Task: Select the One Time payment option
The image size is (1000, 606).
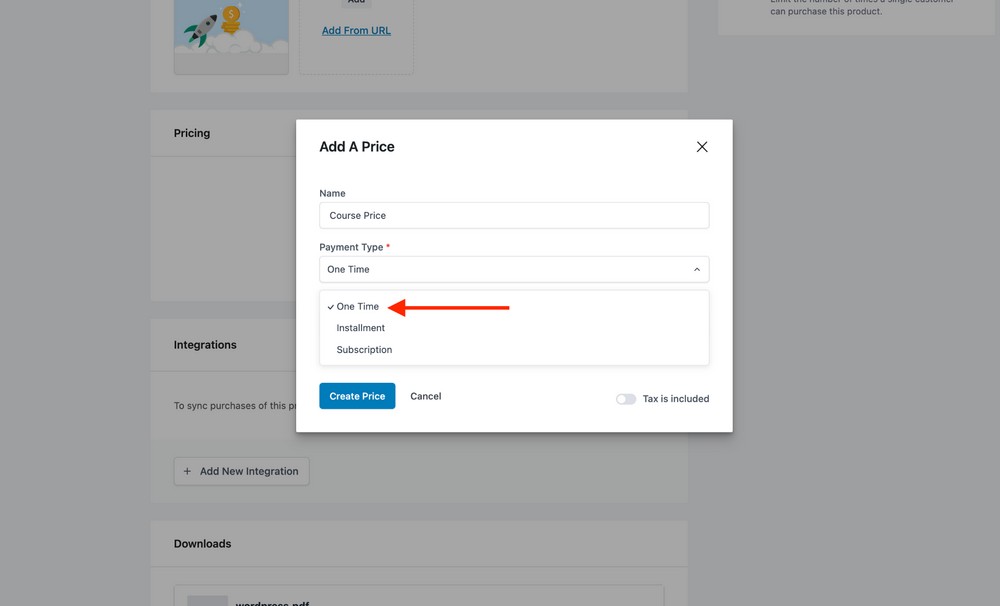Action: (x=358, y=306)
